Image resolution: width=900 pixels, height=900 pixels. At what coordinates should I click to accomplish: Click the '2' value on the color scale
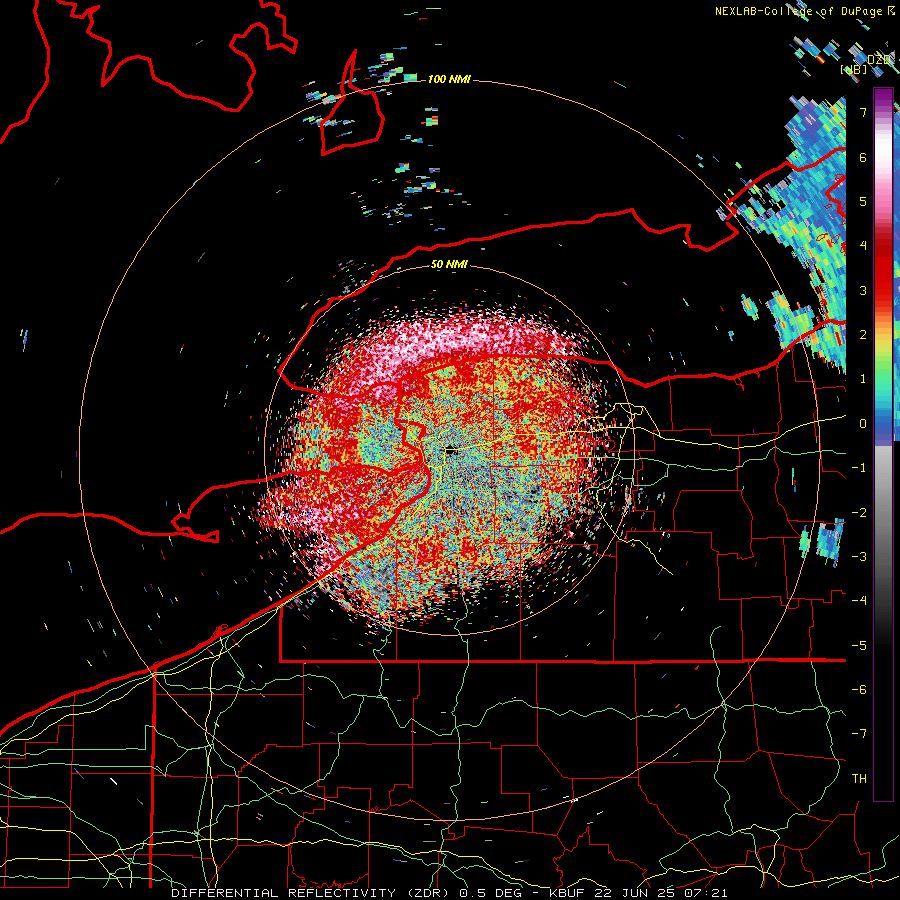pyautogui.click(x=863, y=335)
